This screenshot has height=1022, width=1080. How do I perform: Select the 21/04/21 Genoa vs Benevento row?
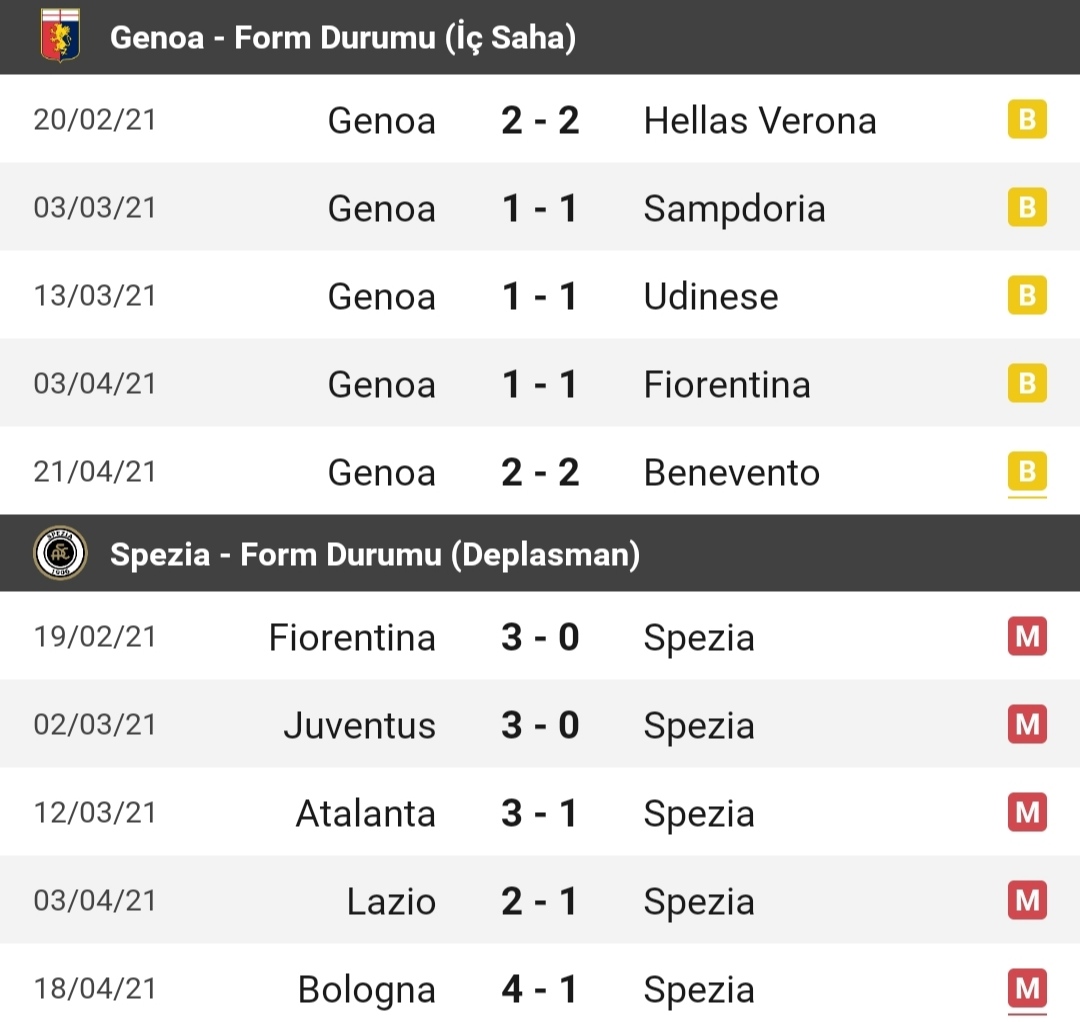pyautogui.click(x=540, y=472)
